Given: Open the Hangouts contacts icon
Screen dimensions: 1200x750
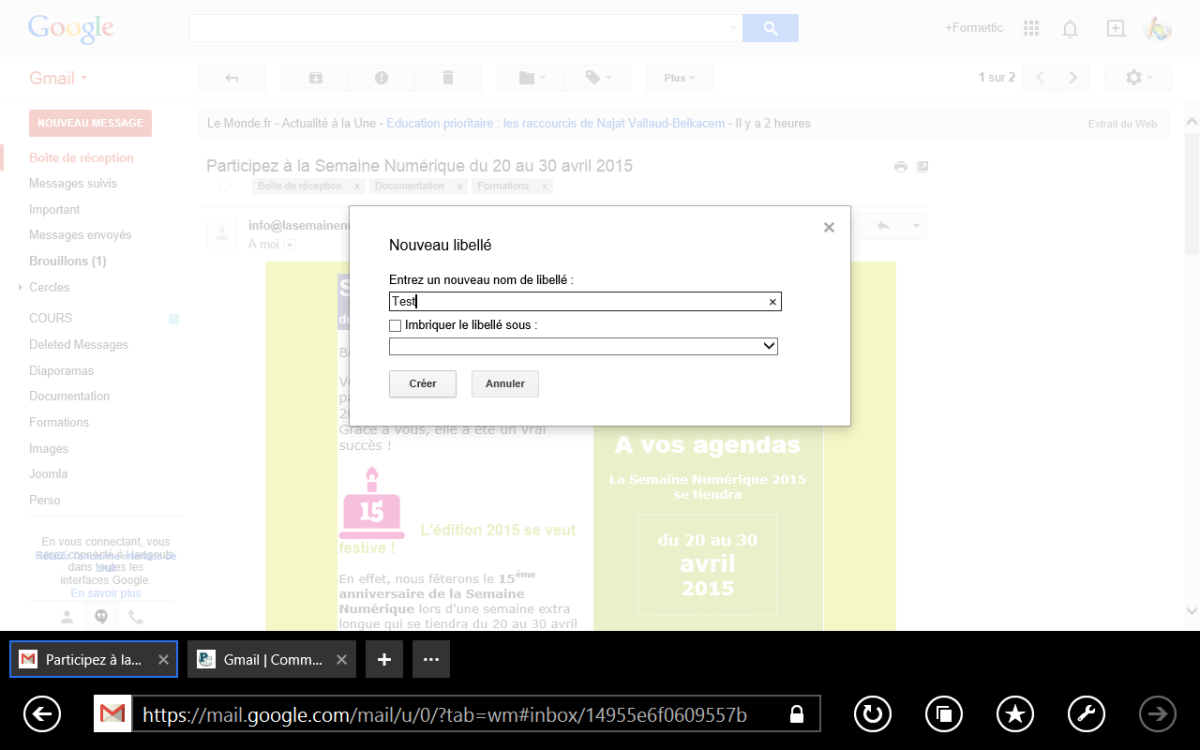Looking at the screenshot, I should (67, 616).
